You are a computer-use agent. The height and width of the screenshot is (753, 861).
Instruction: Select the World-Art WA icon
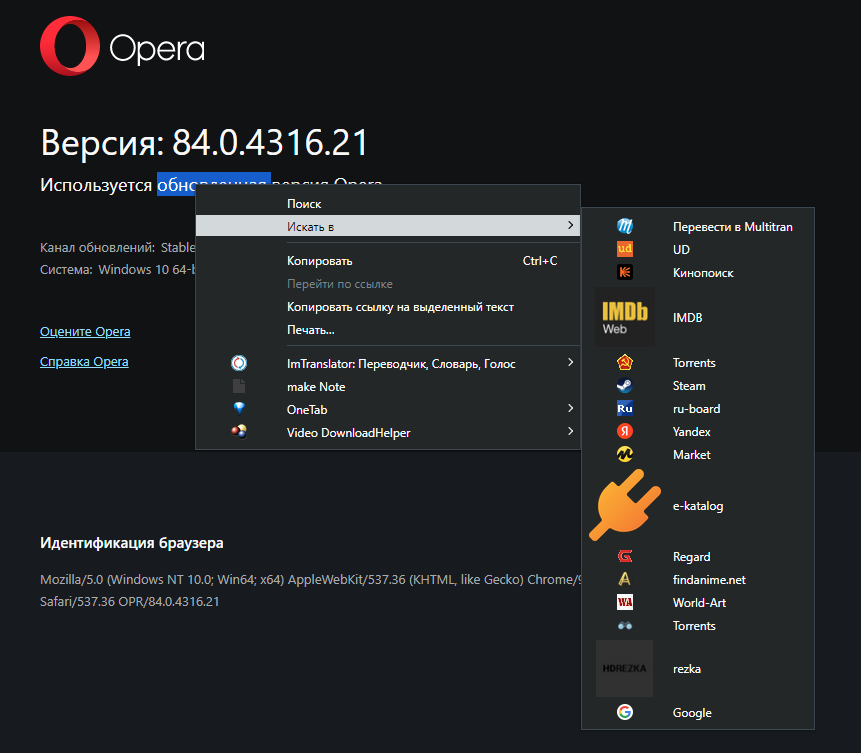click(x=625, y=603)
